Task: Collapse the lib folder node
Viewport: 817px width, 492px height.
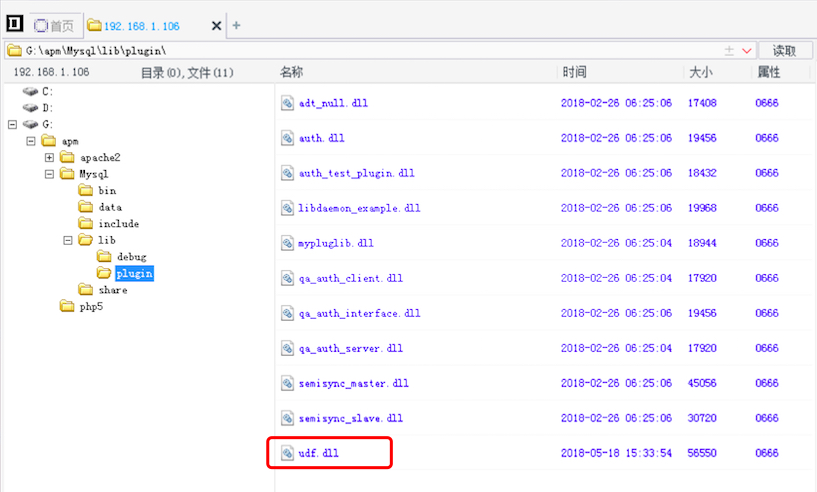Action: point(68,240)
